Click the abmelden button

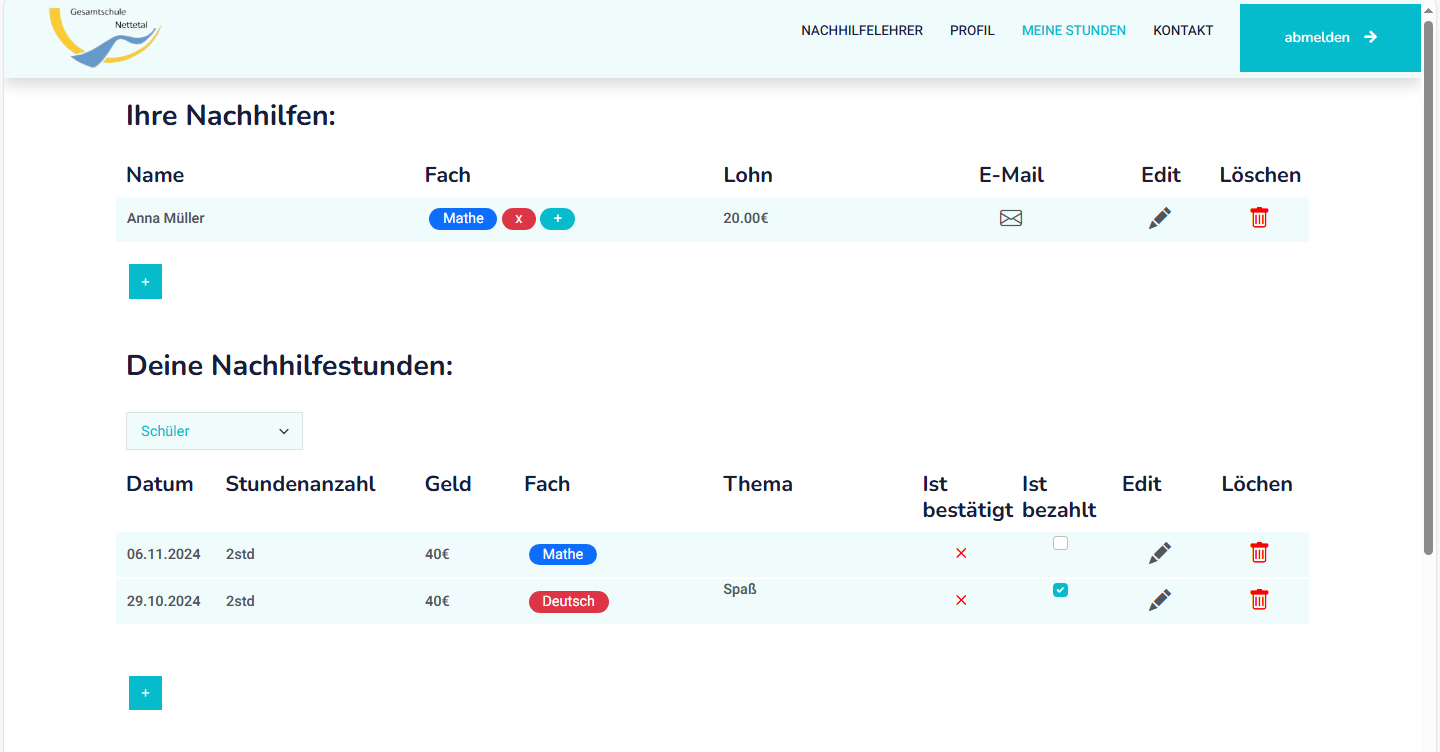coord(1329,38)
